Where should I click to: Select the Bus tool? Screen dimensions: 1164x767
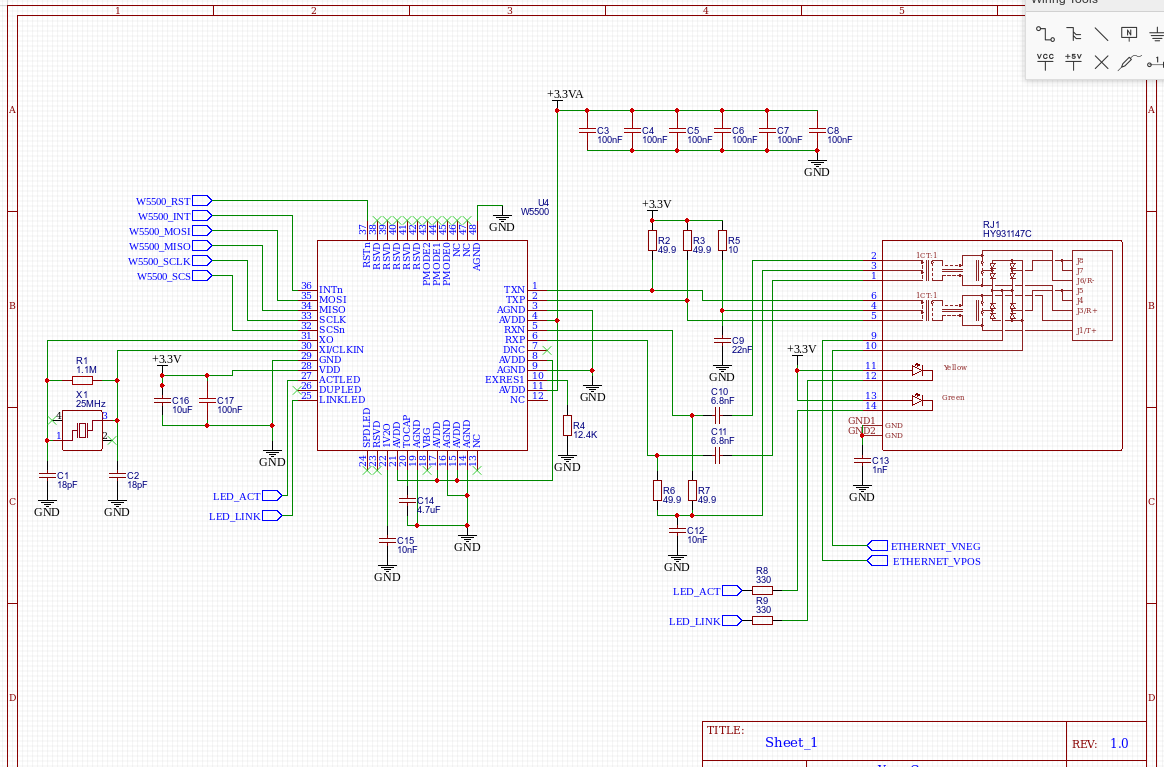1073,33
